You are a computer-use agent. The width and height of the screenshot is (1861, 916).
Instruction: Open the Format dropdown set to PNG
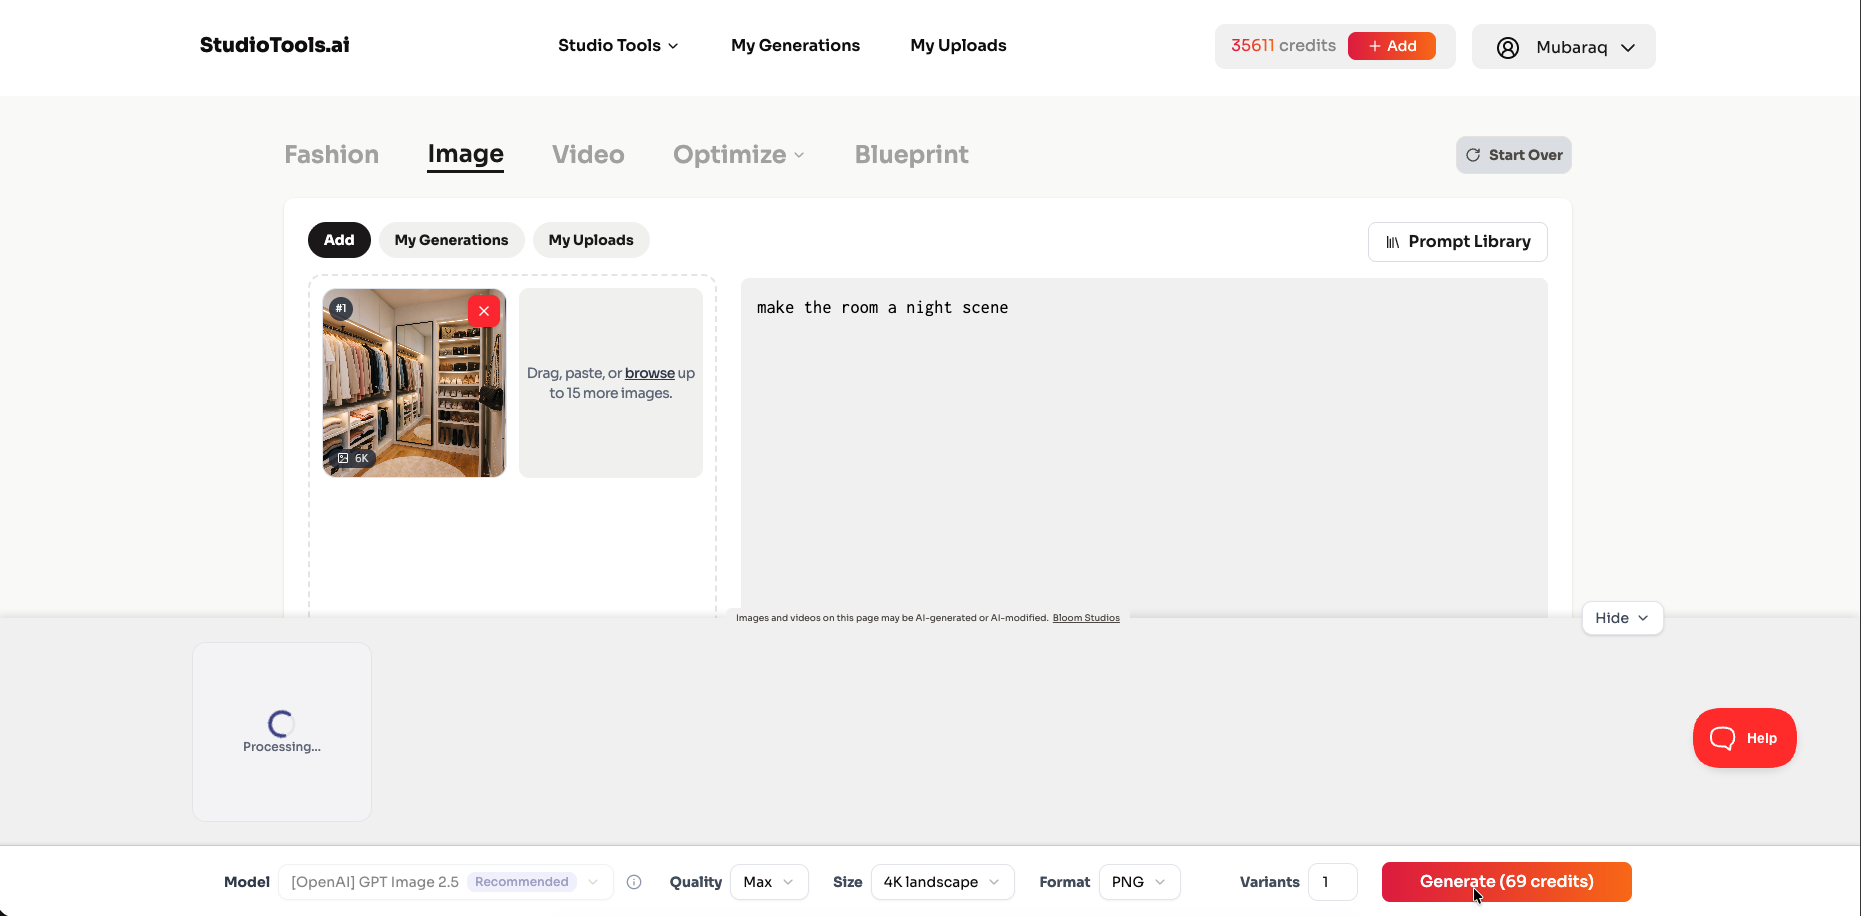(1139, 882)
